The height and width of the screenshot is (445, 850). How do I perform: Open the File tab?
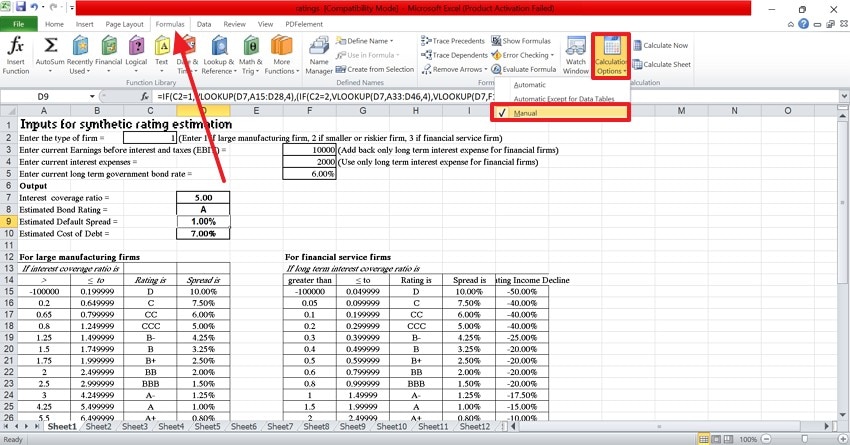coord(18,24)
